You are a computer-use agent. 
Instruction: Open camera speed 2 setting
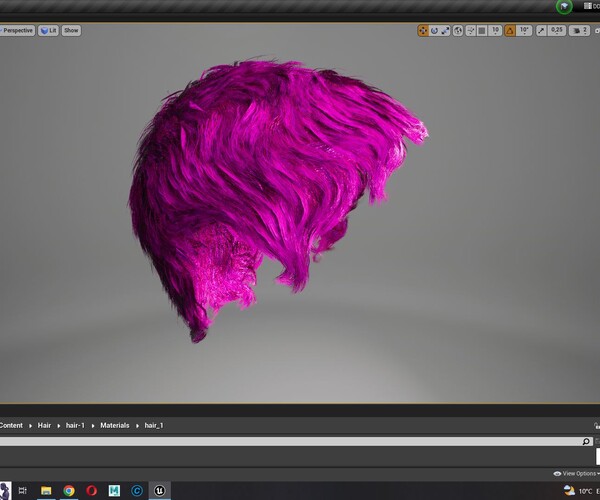pos(579,31)
